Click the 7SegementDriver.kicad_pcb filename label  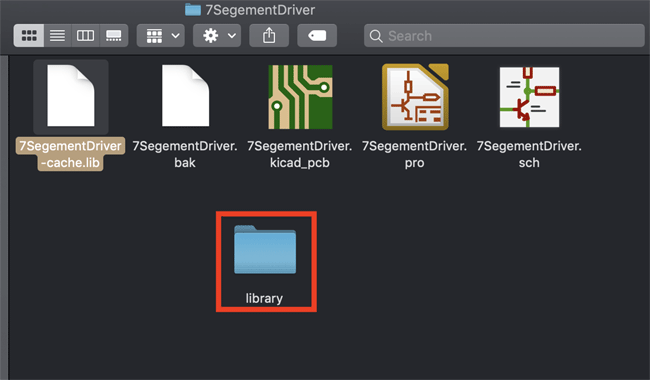point(300,154)
